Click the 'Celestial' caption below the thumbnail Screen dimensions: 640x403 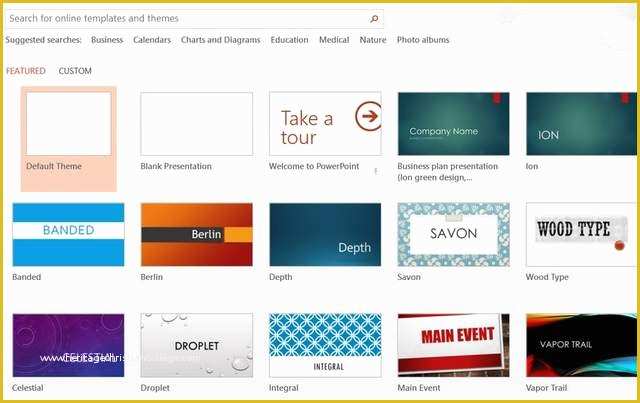[x=28, y=388]
